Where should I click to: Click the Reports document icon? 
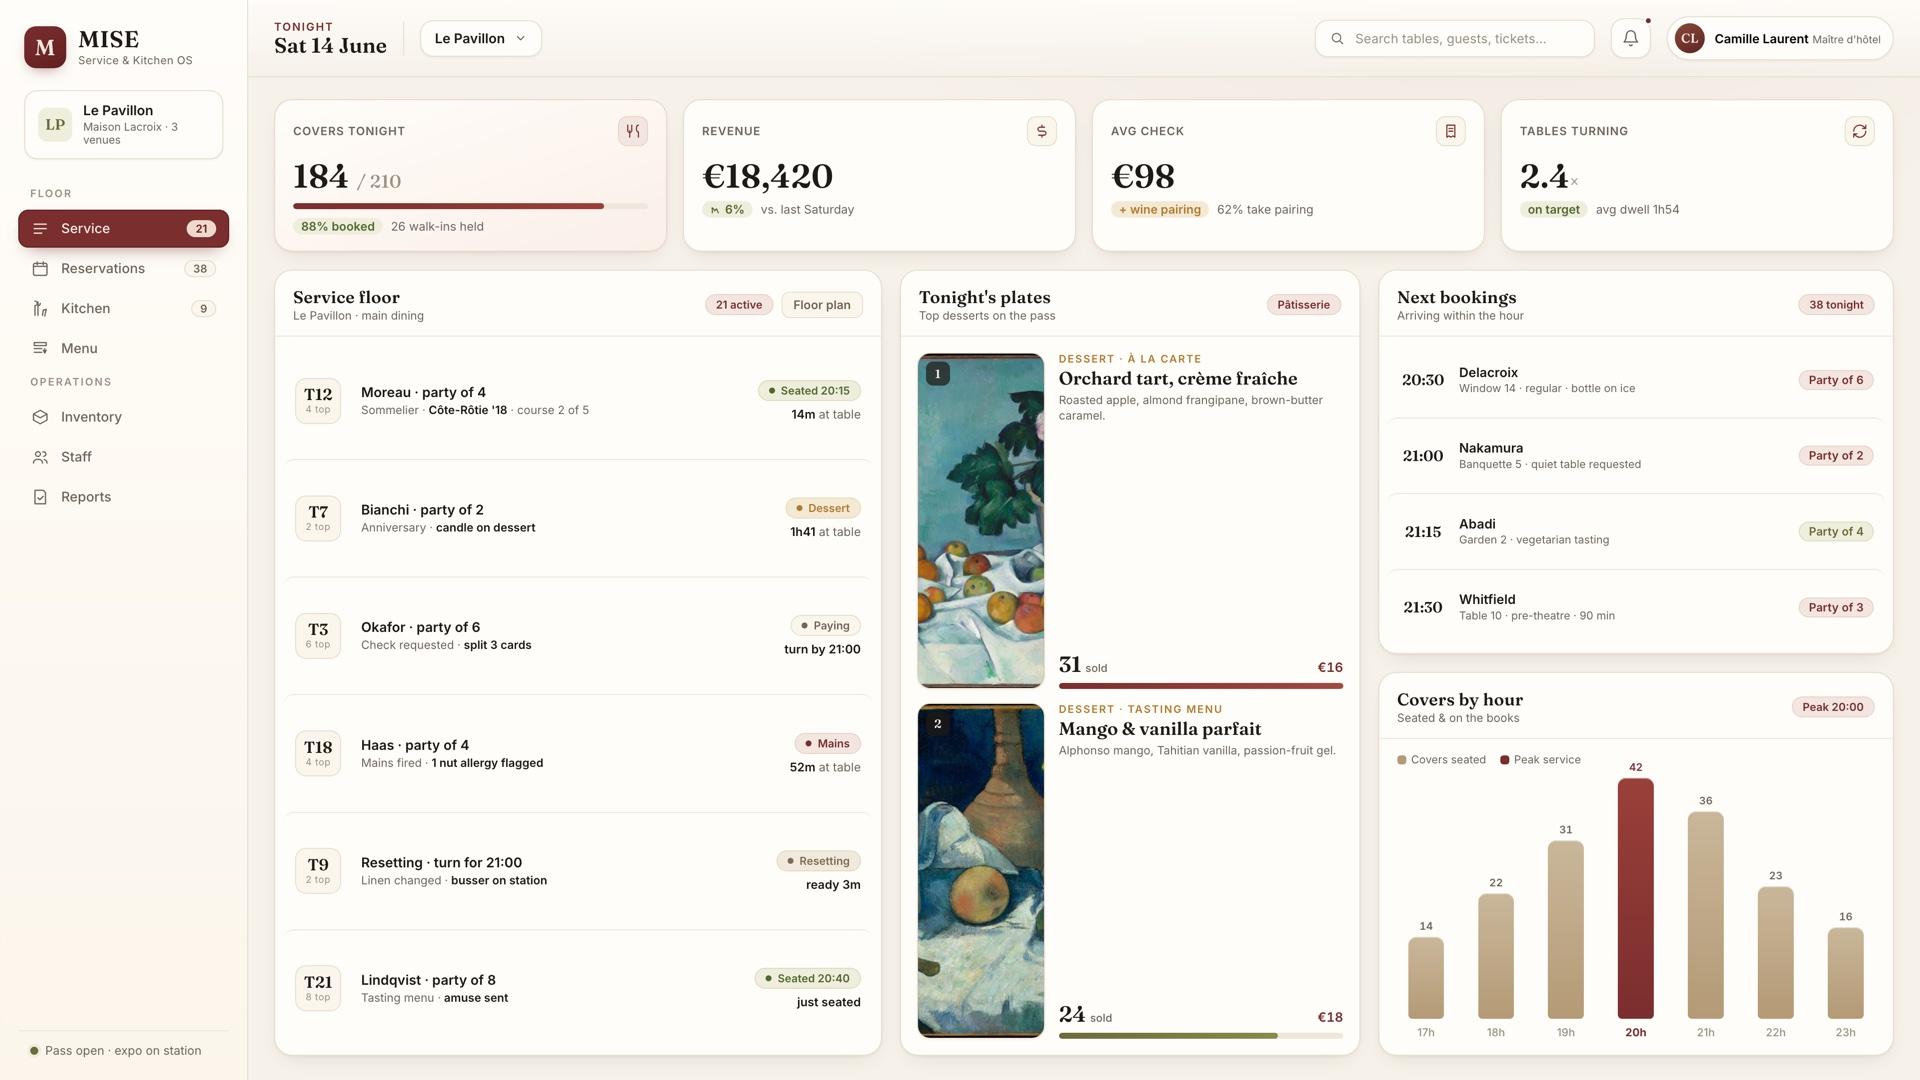(x=40, y=497)
